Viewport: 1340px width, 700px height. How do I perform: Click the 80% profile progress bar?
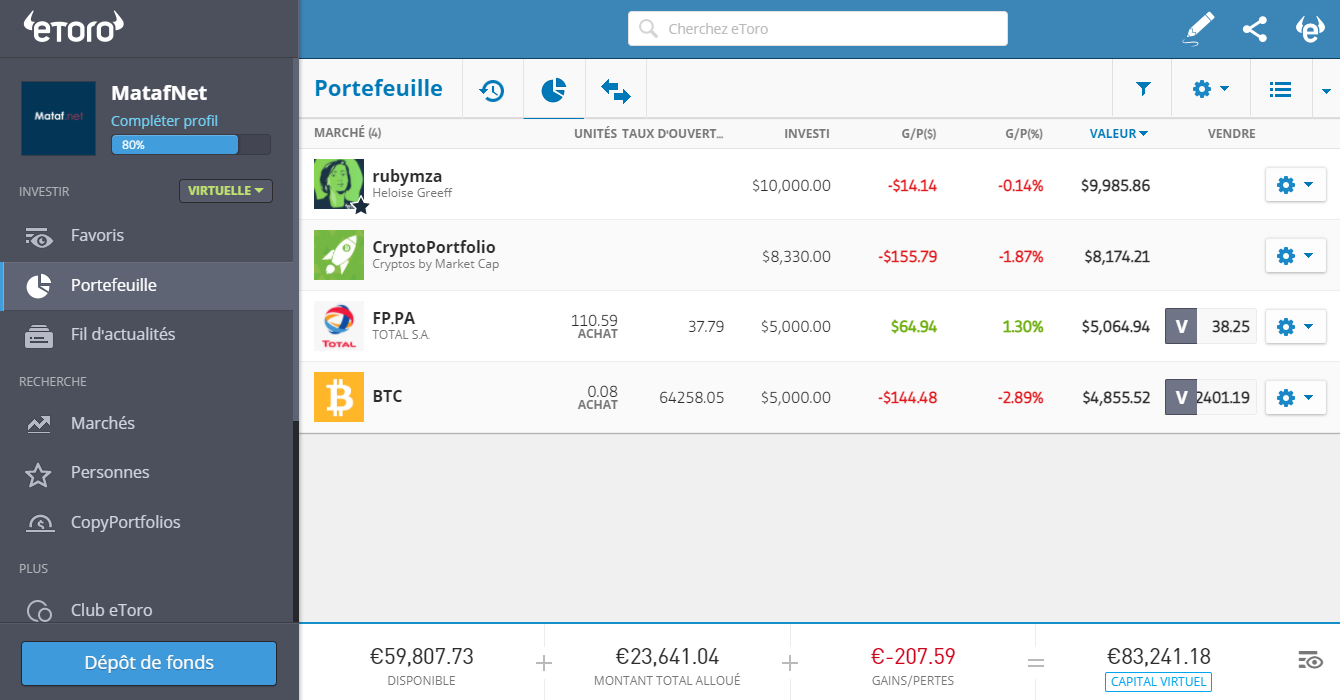[x=191, y=145]
